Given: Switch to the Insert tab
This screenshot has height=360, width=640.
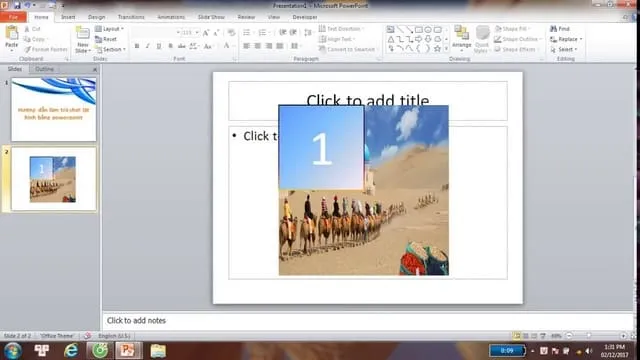Looking at the screenshot, I should 68,17.
